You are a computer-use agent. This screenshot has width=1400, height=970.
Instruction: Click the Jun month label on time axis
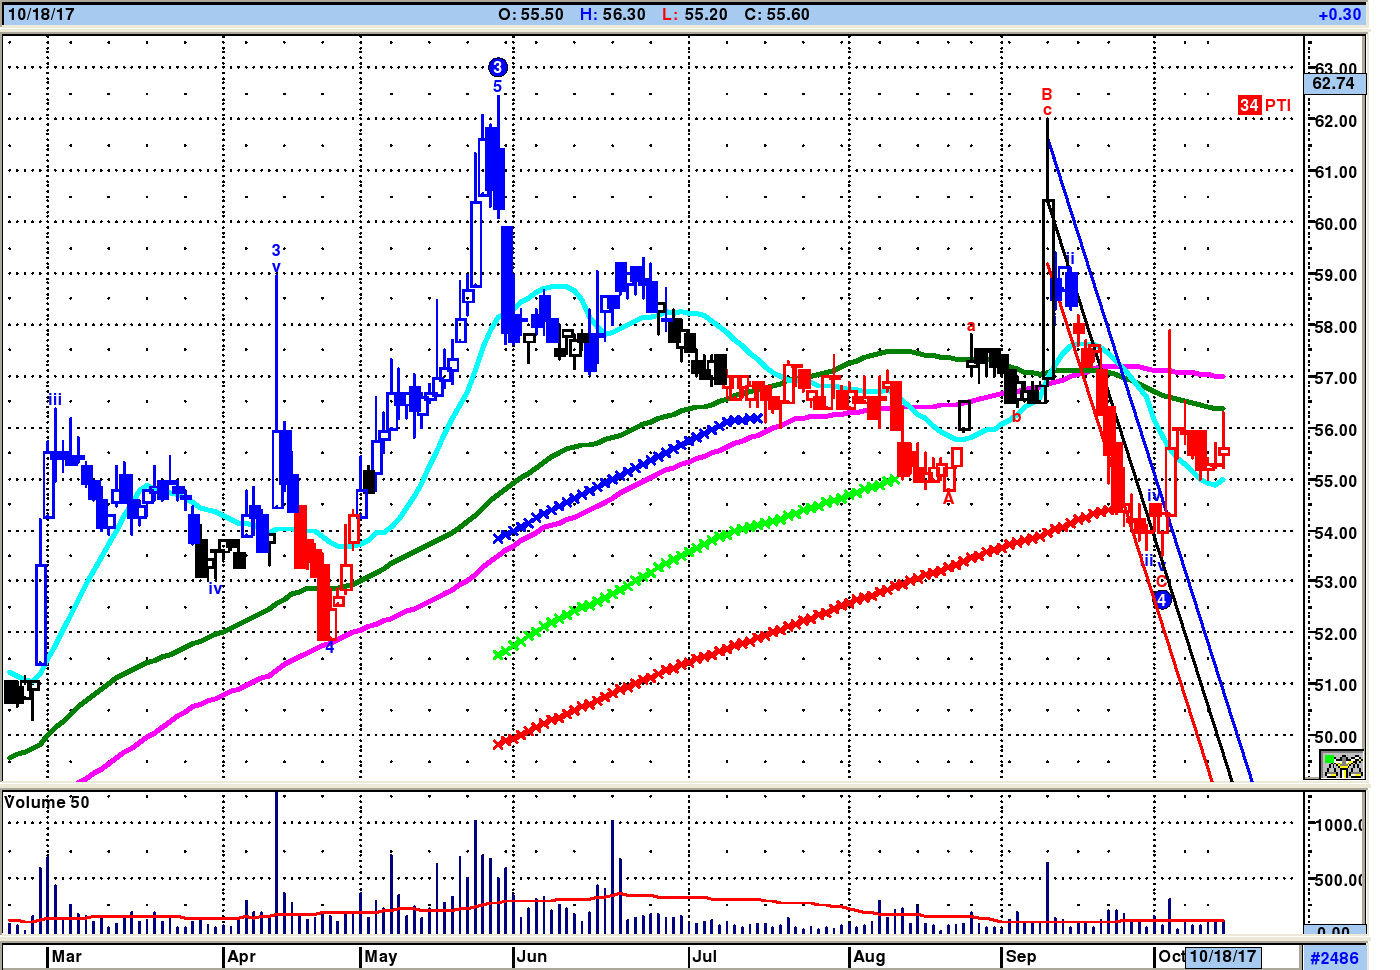pos(533,956)
